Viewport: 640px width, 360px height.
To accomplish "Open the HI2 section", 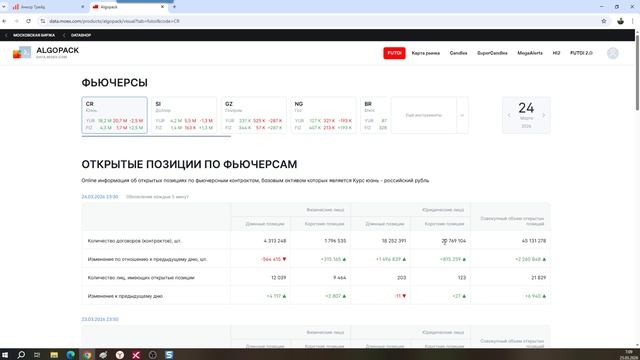I will tap(556, 53).
